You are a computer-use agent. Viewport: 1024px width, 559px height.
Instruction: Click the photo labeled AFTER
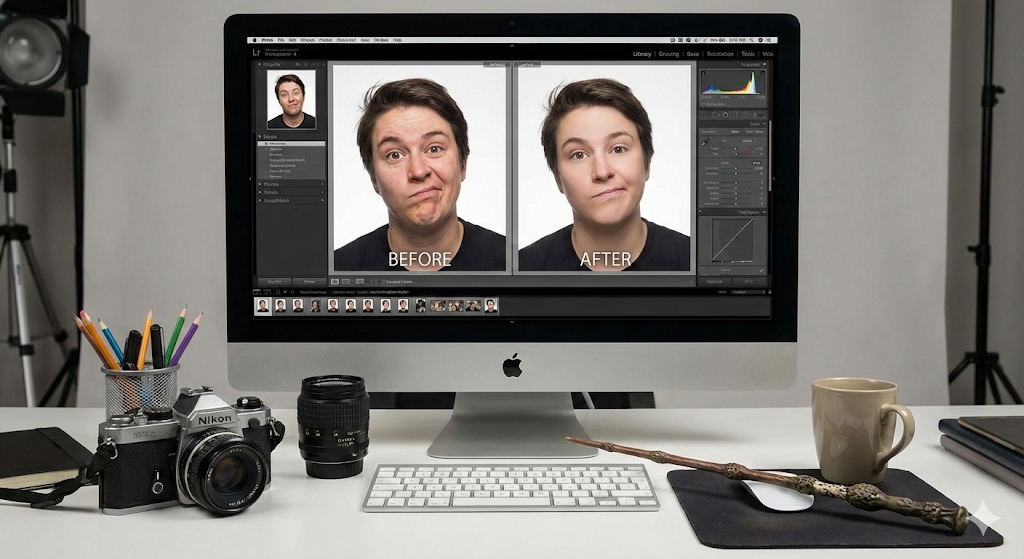604,168
